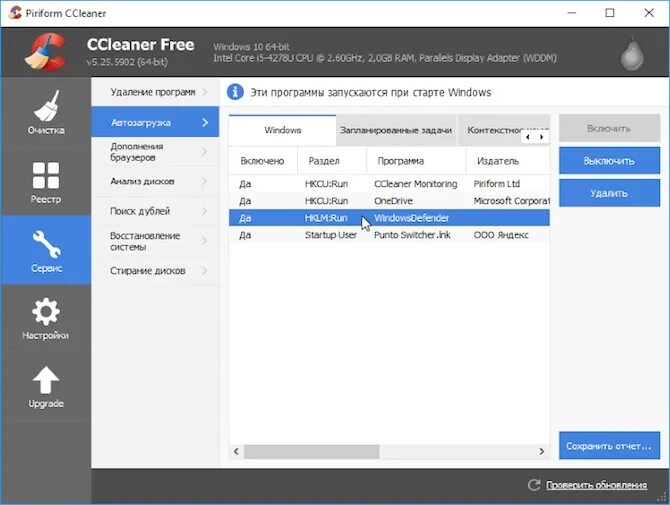
Task: Open Восстановление системы menu item
Action: (x=156, y=241)
